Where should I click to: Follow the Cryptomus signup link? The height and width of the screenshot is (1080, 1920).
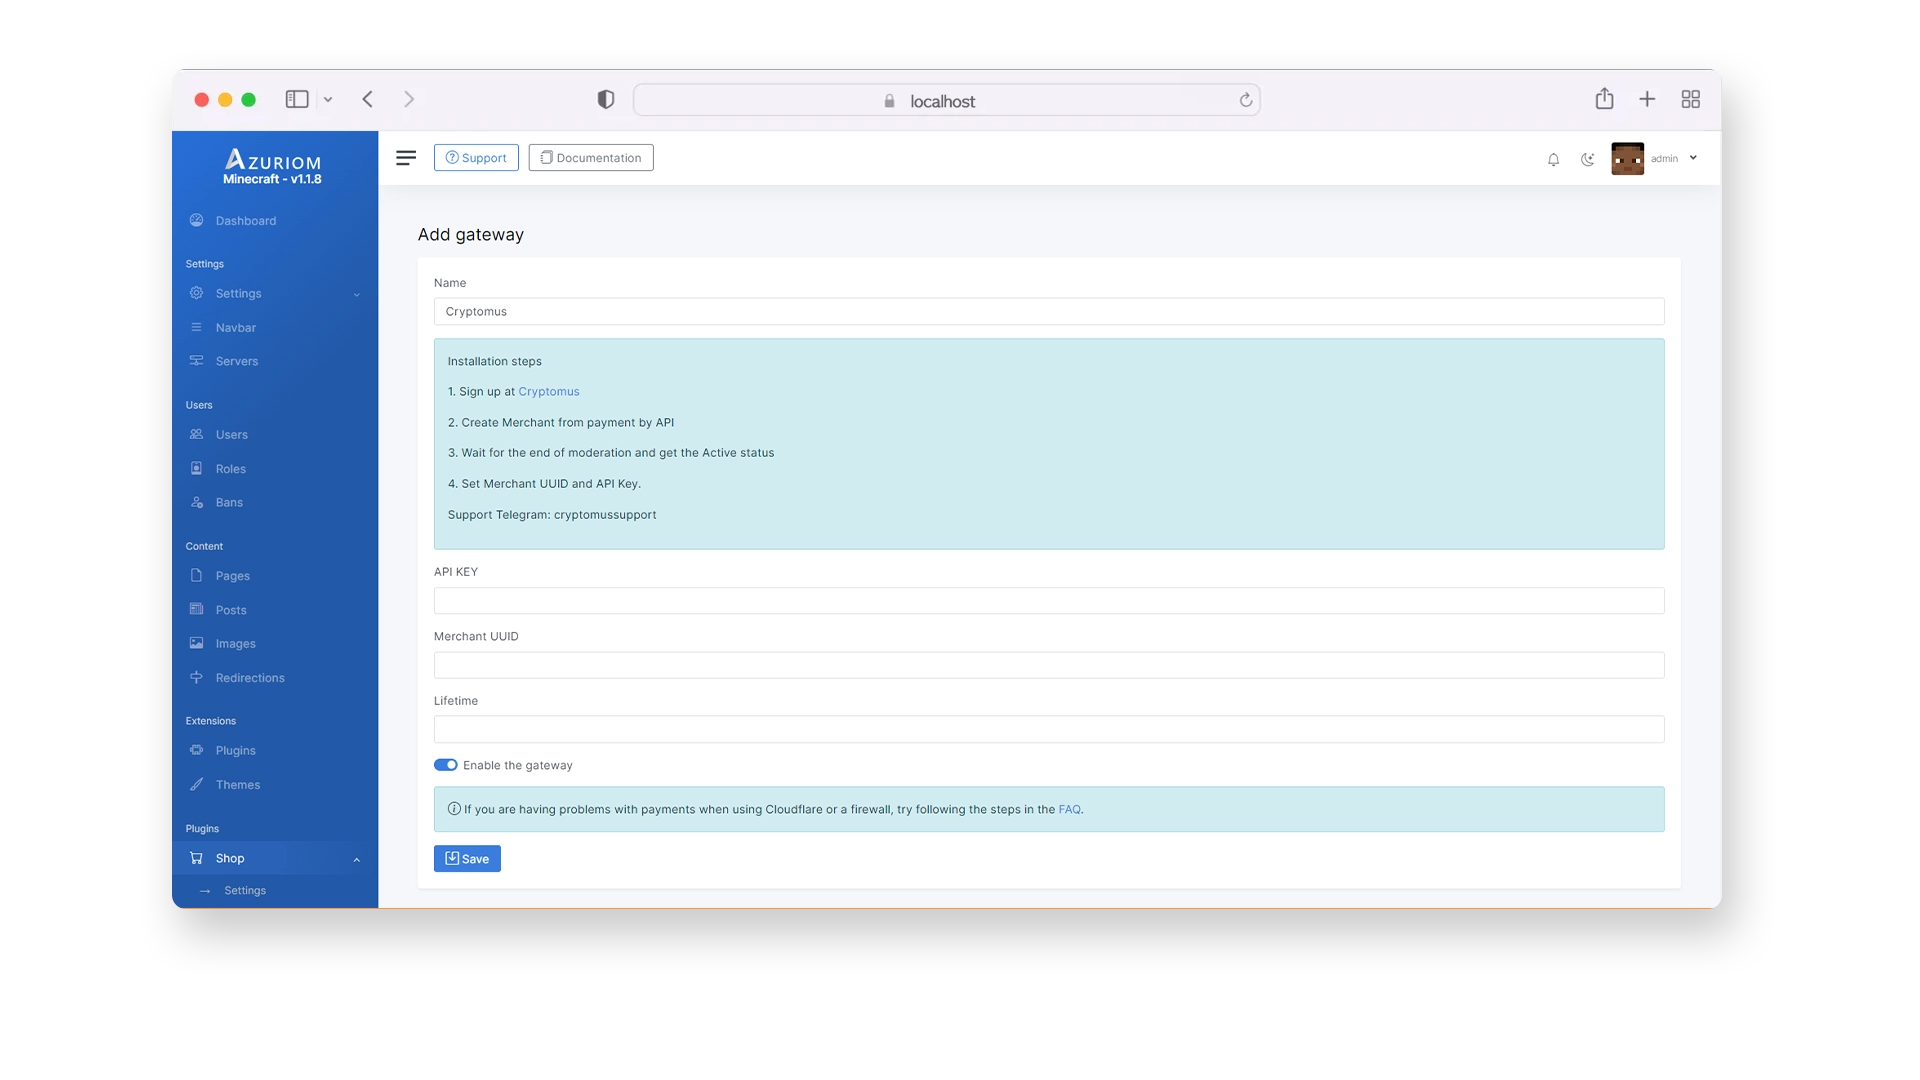548,392
